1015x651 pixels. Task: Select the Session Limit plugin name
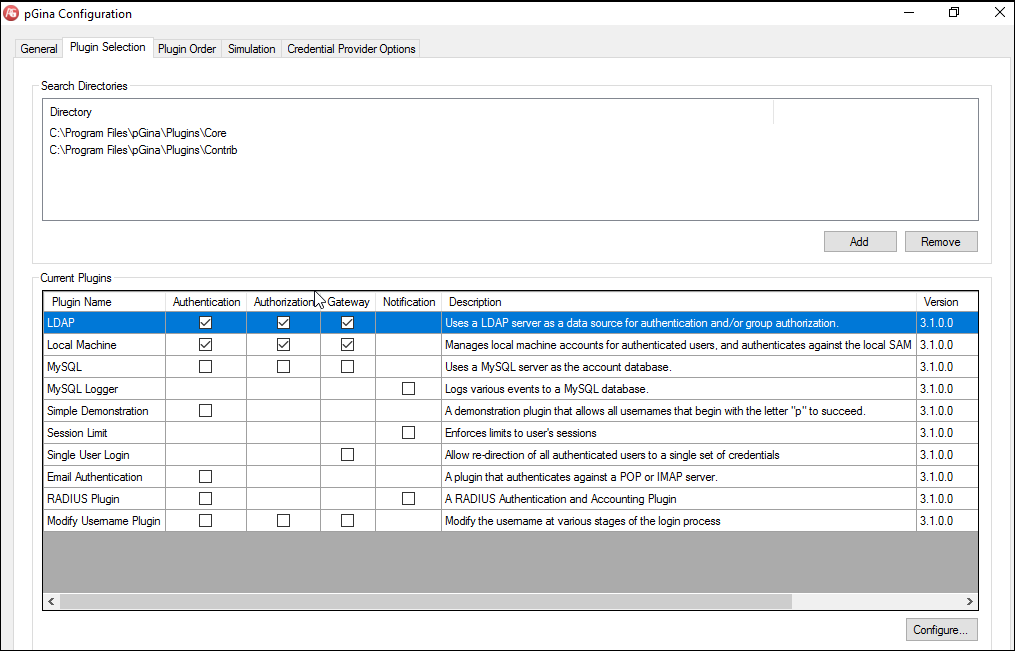click(x=104, y=432)
